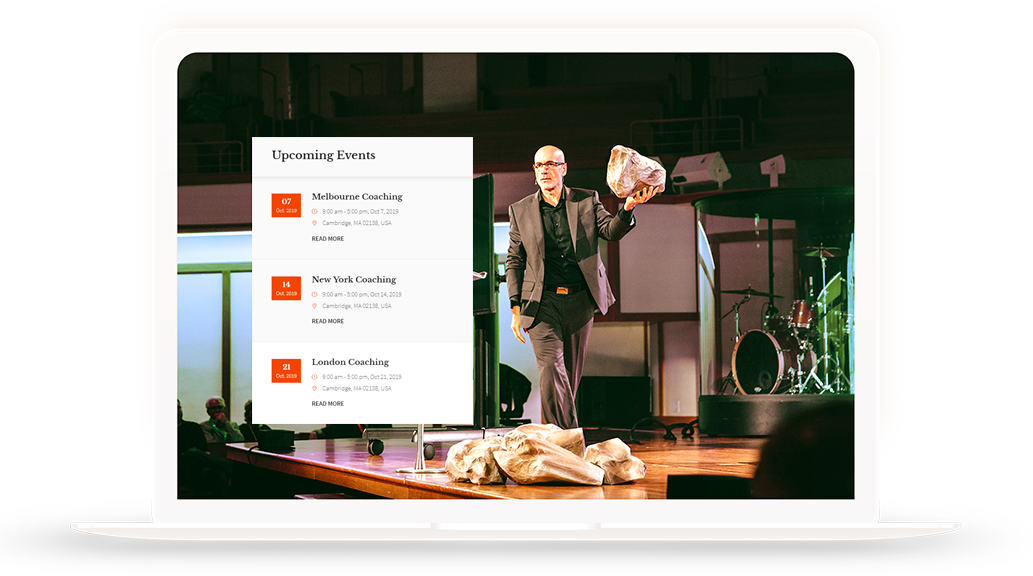Click the clock icon for Melbourne Coaching
This screenshot has height=576, width=1033.
coord(315,210)
